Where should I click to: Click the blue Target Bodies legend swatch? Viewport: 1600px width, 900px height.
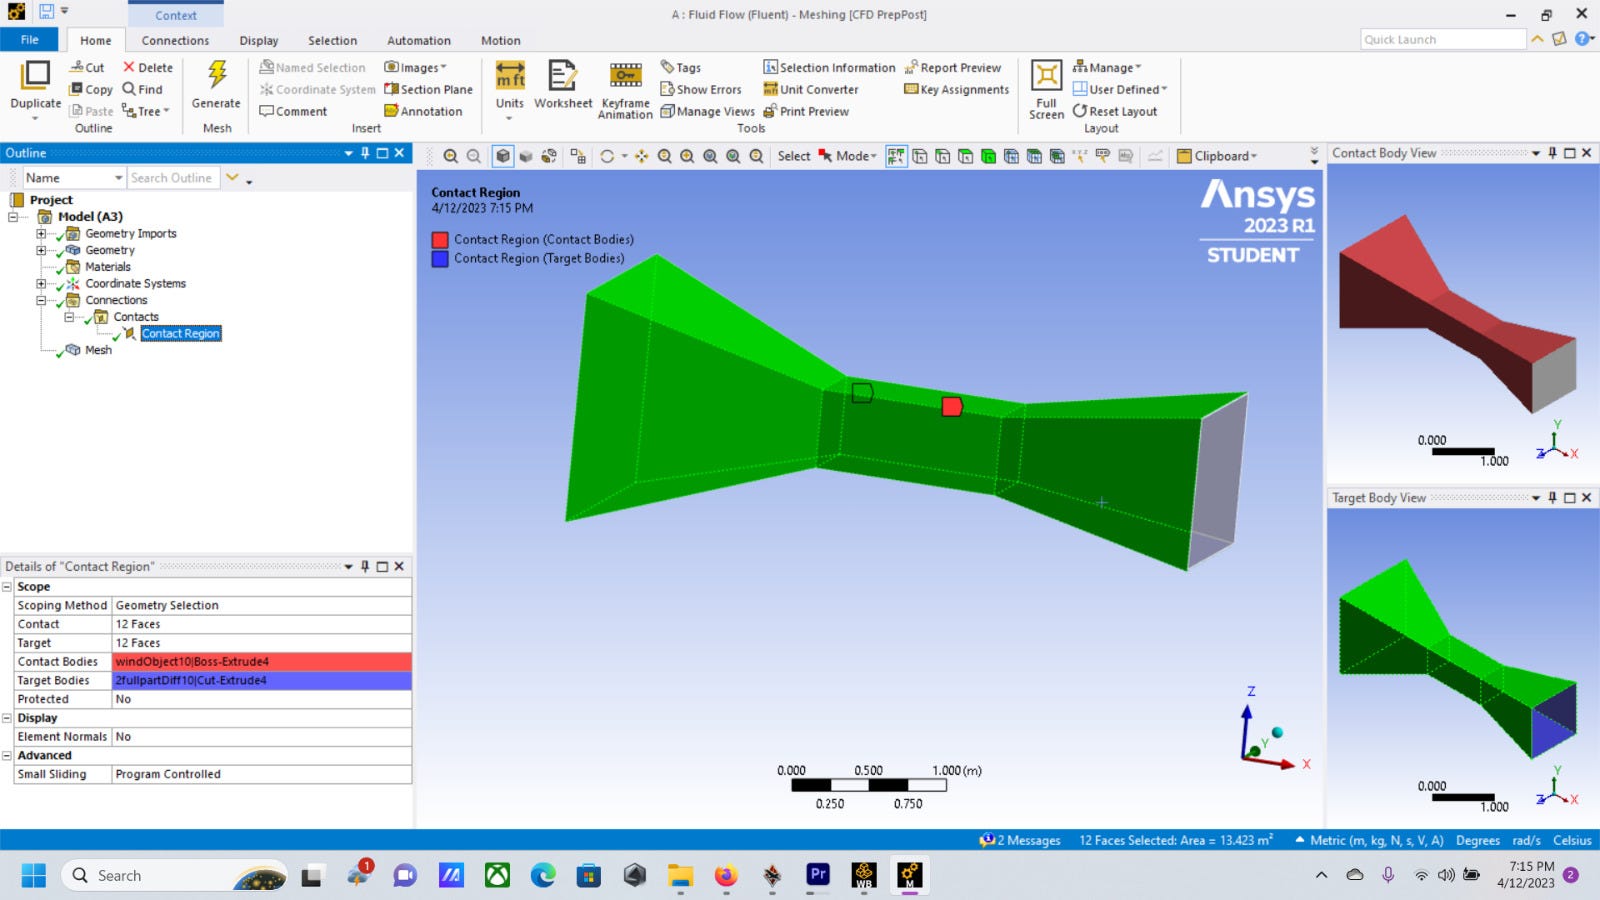440,258
